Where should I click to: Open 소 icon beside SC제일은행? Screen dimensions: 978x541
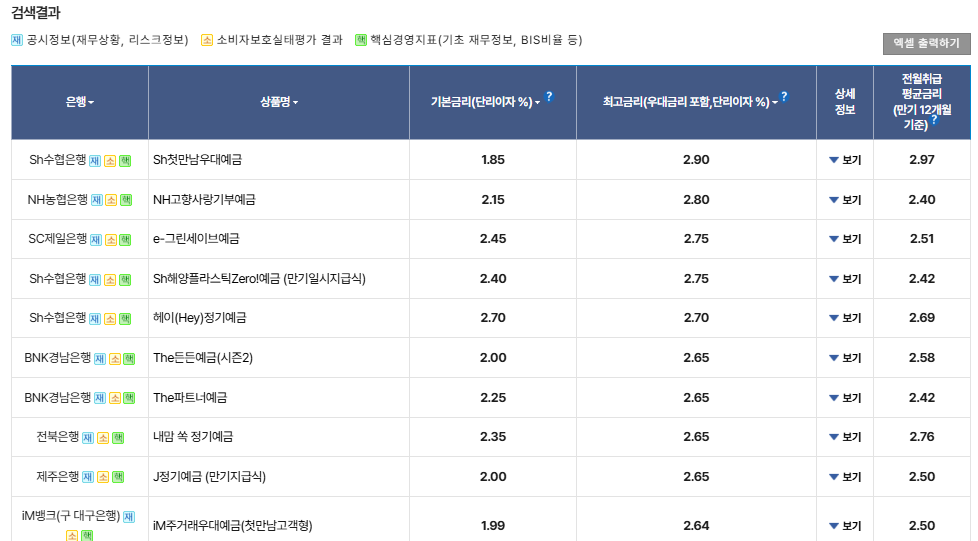click(x=110, y=240)
